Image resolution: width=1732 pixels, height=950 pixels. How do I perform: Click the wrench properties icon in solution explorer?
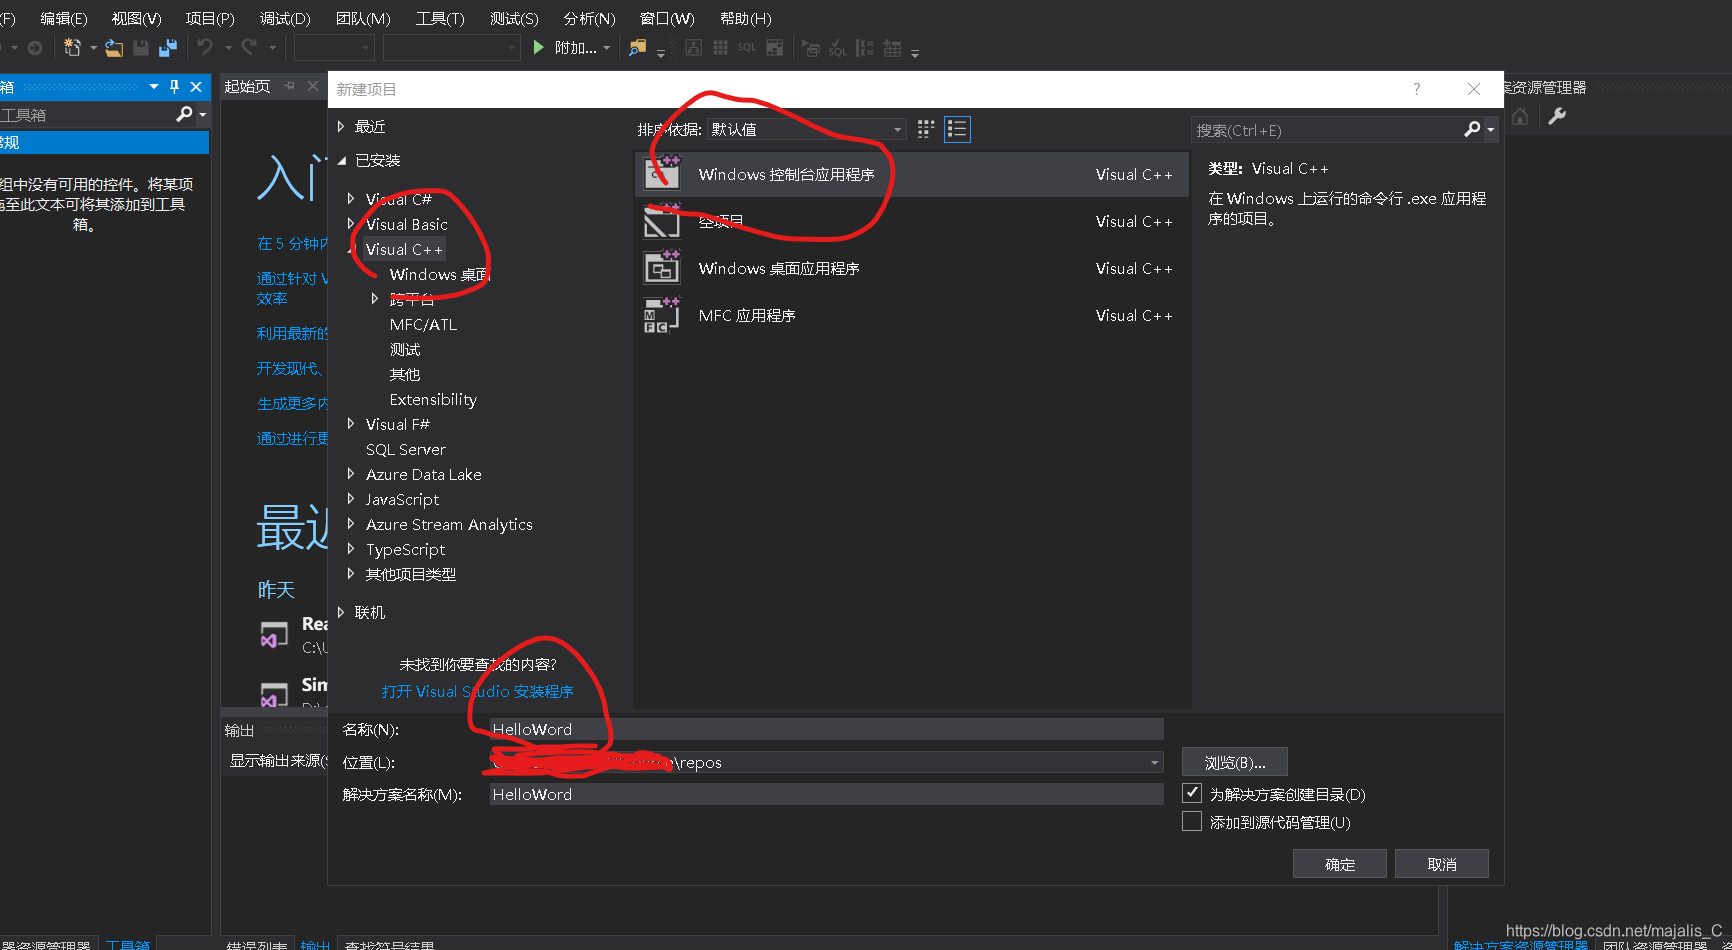[x=1557, y=116]
